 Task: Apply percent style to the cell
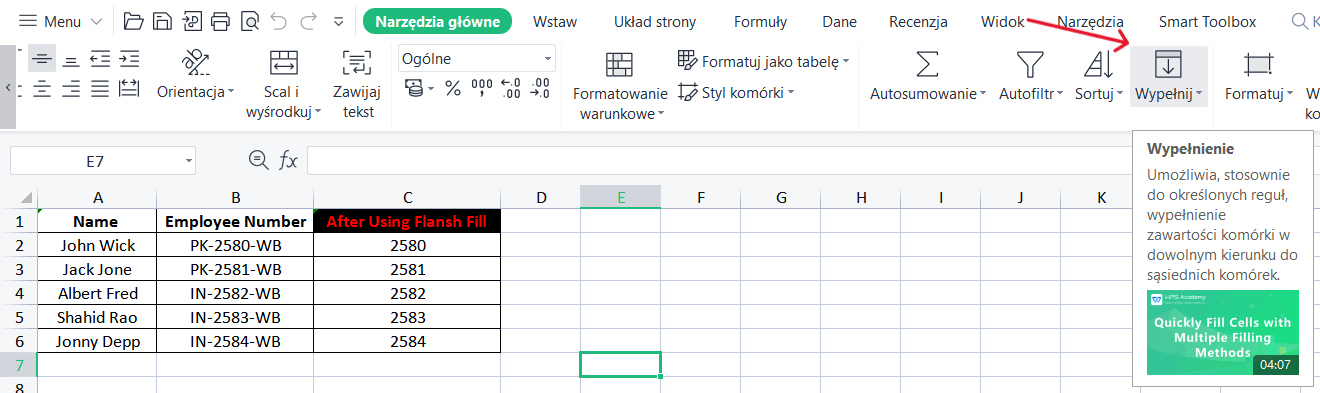452,89
